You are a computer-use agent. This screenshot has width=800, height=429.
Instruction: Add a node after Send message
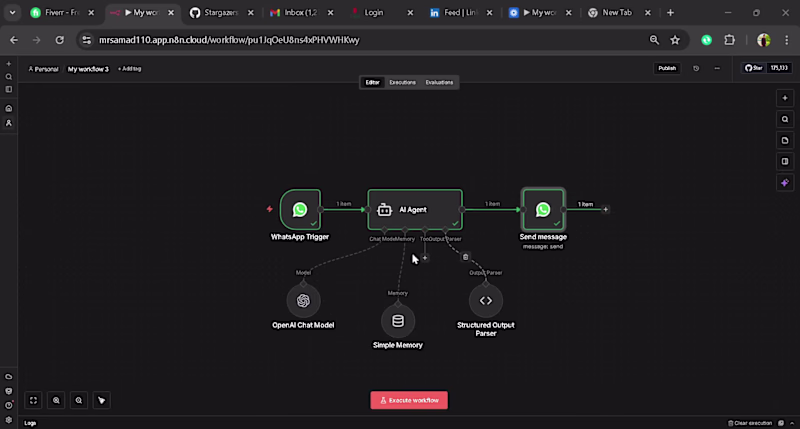point(606,209)
